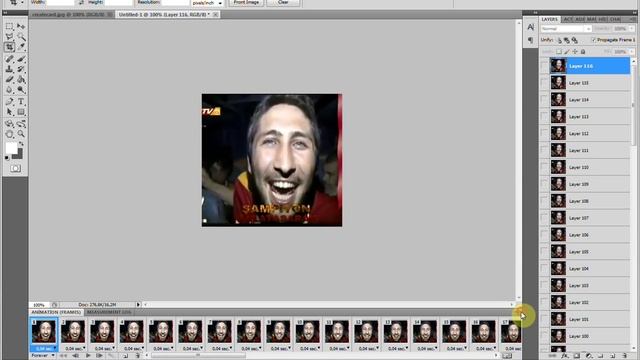Toggle lock position
Image resolution: width=640 pixels, height=360 pixels.
[575, 52]
